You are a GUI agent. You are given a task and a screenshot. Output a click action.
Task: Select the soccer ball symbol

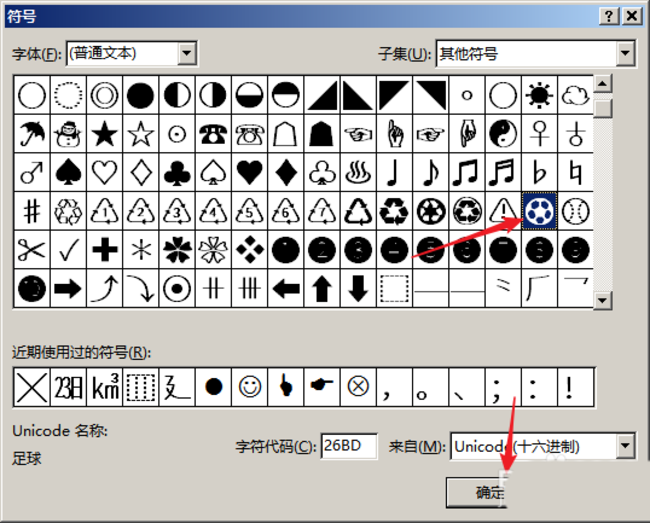tap(539, 210)
